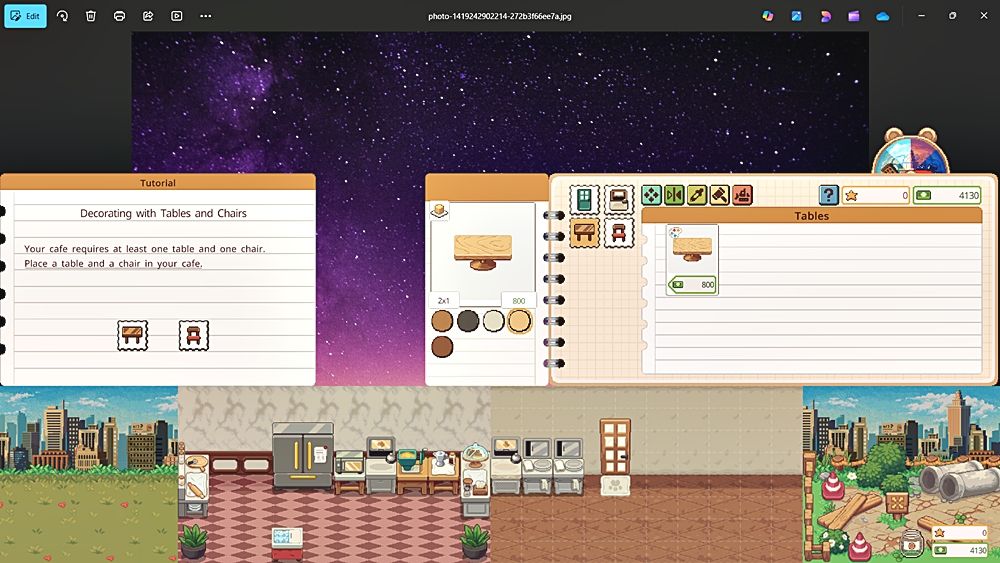This screenshot has height=563, width=1000.
Task: Click the Tutorial panel title bar
Action: (158, 182)
